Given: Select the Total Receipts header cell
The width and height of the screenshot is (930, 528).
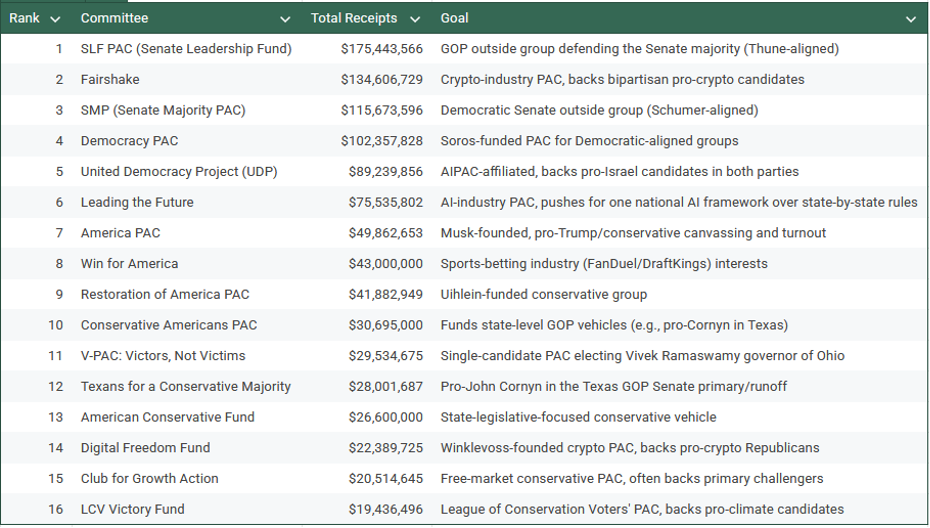Looking at the screenshot, I should [368, 18].
